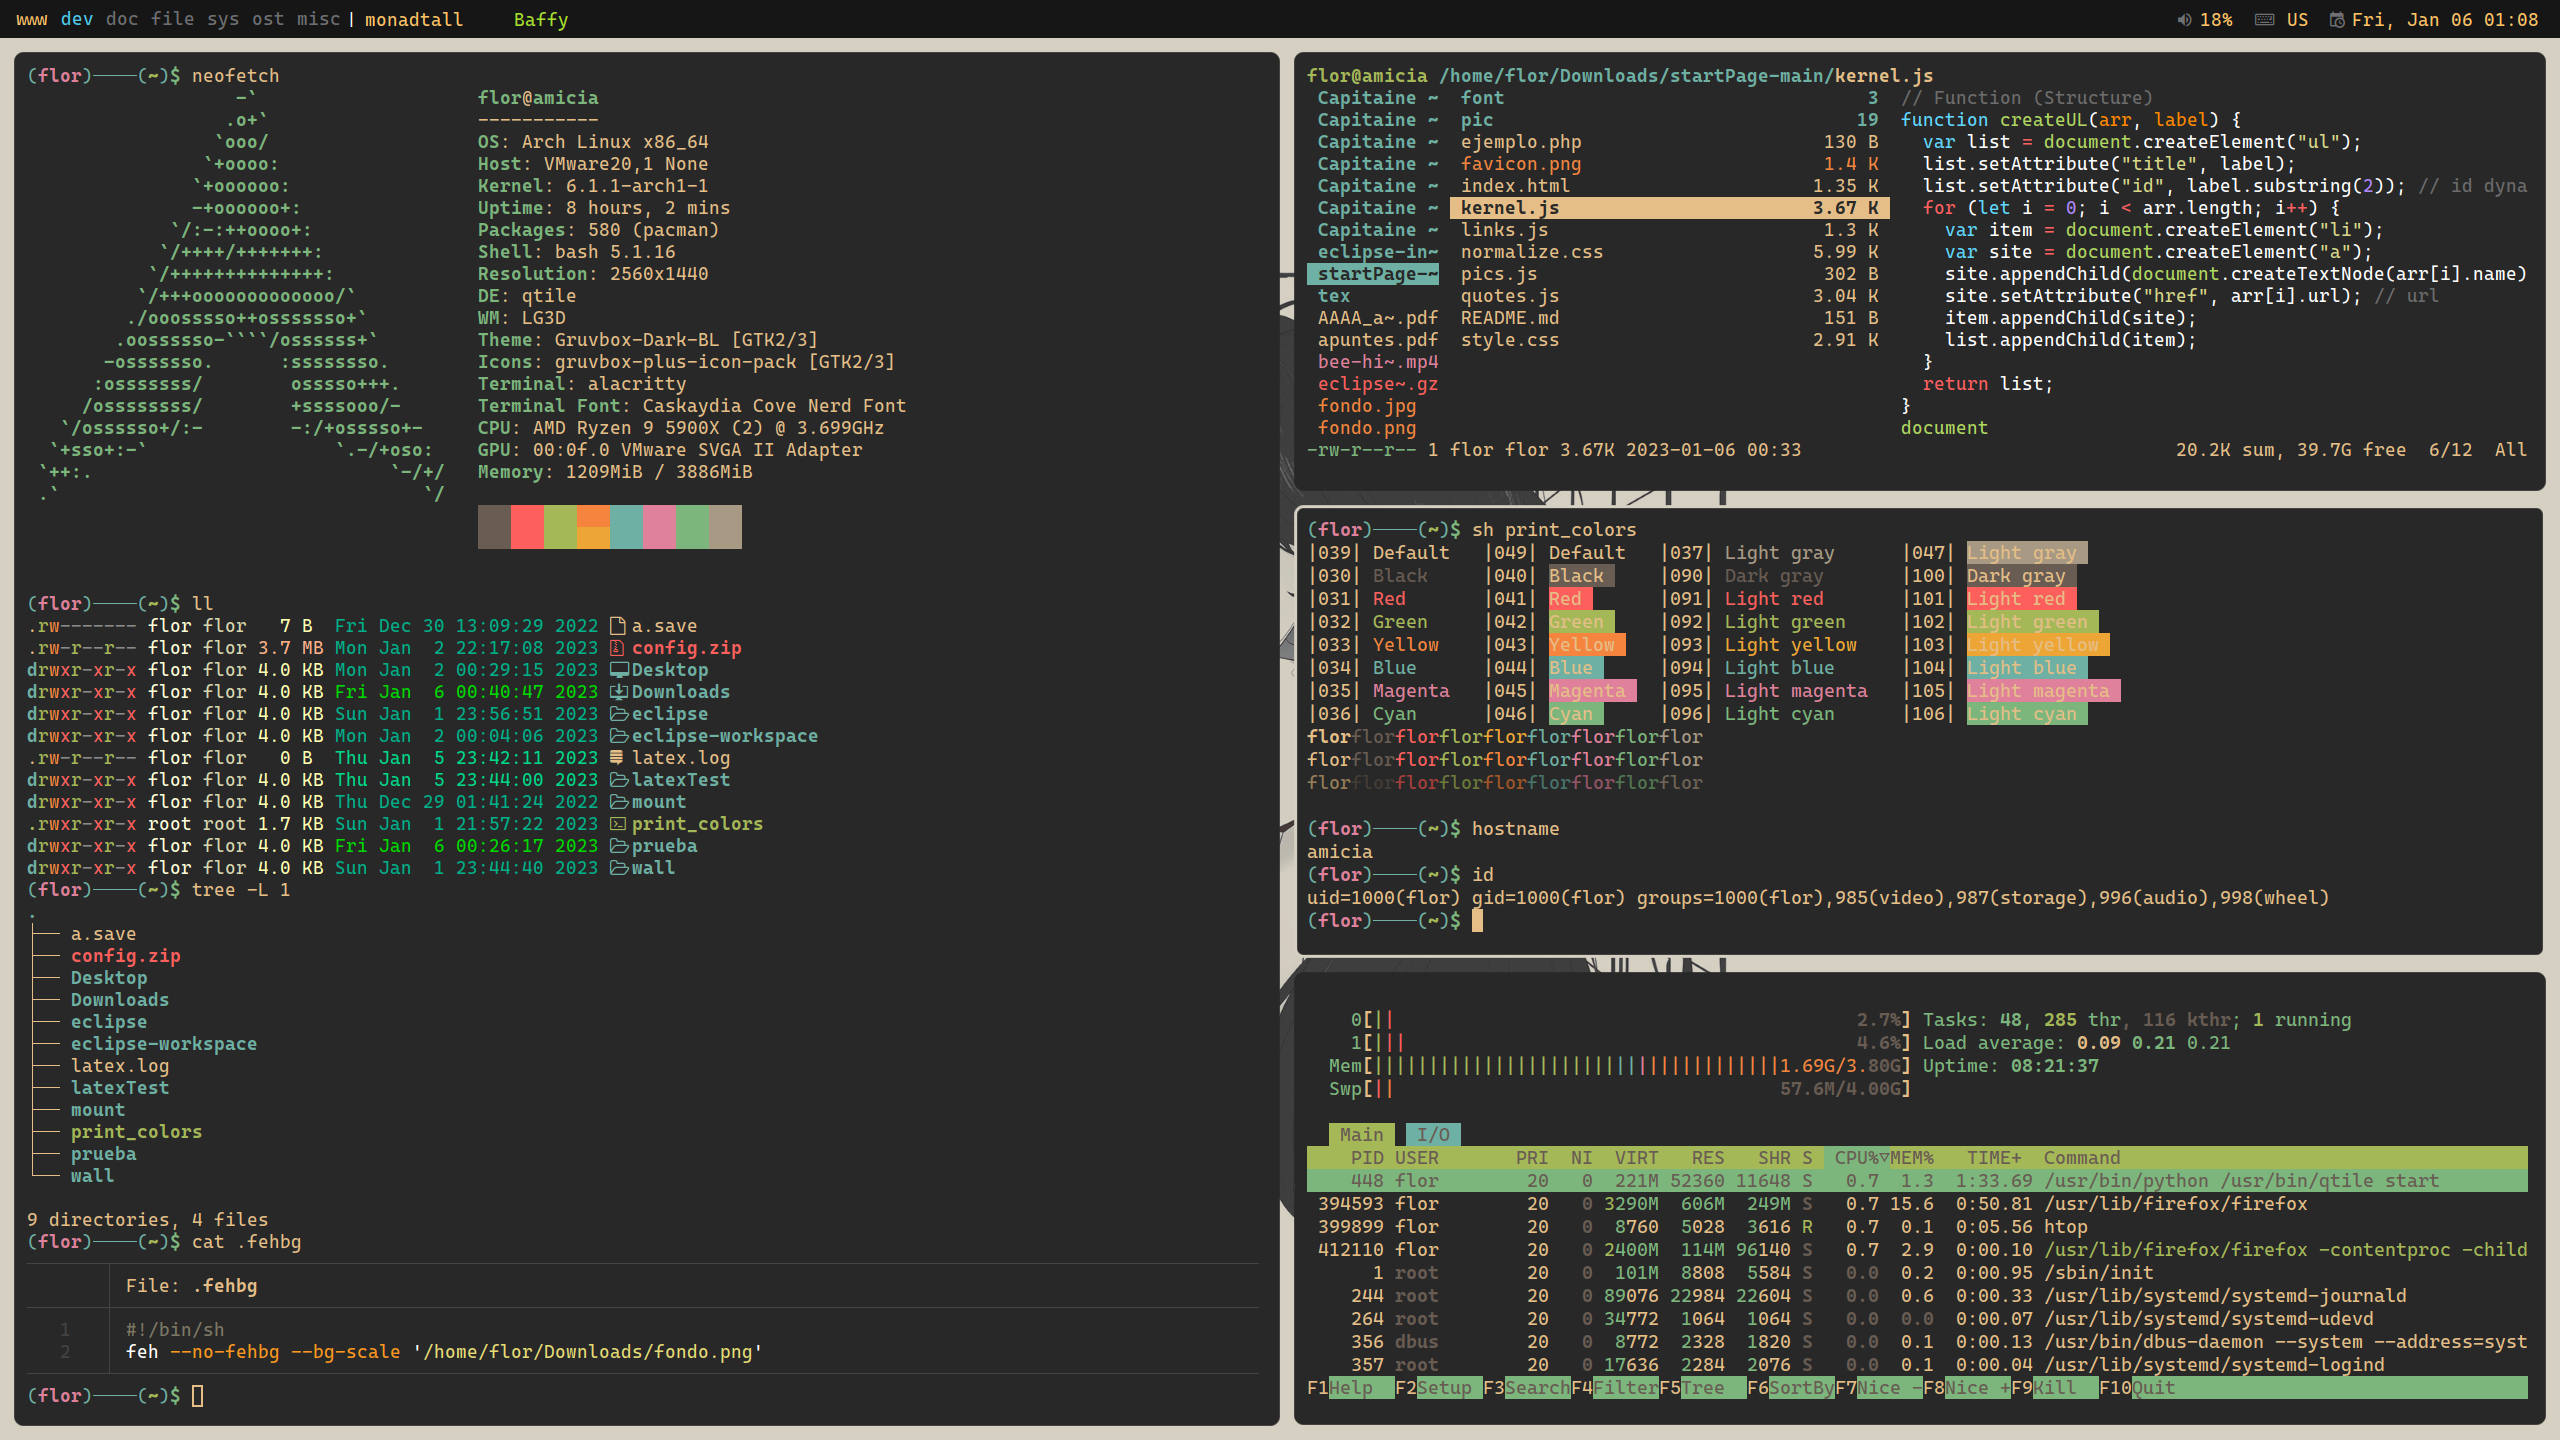Select the htop process row for /usr/lib/firefox/firefox PID 394593
Viewport: 2560px width, 1440px height.
pyautogui.click(x=1917, y=1204)
